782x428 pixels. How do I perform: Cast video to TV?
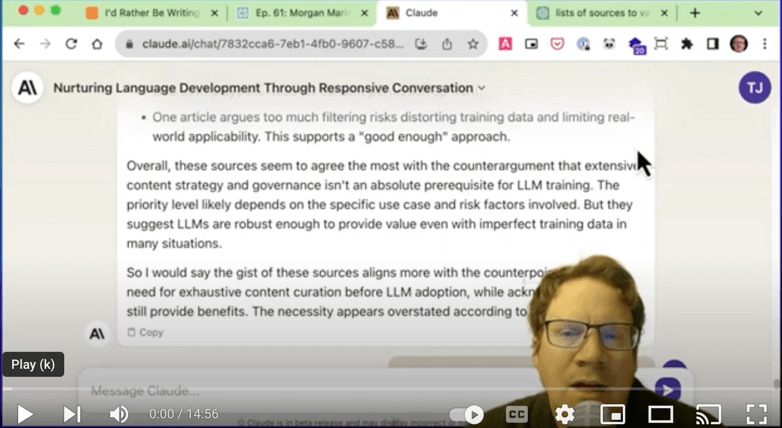[x=708, y=413]
